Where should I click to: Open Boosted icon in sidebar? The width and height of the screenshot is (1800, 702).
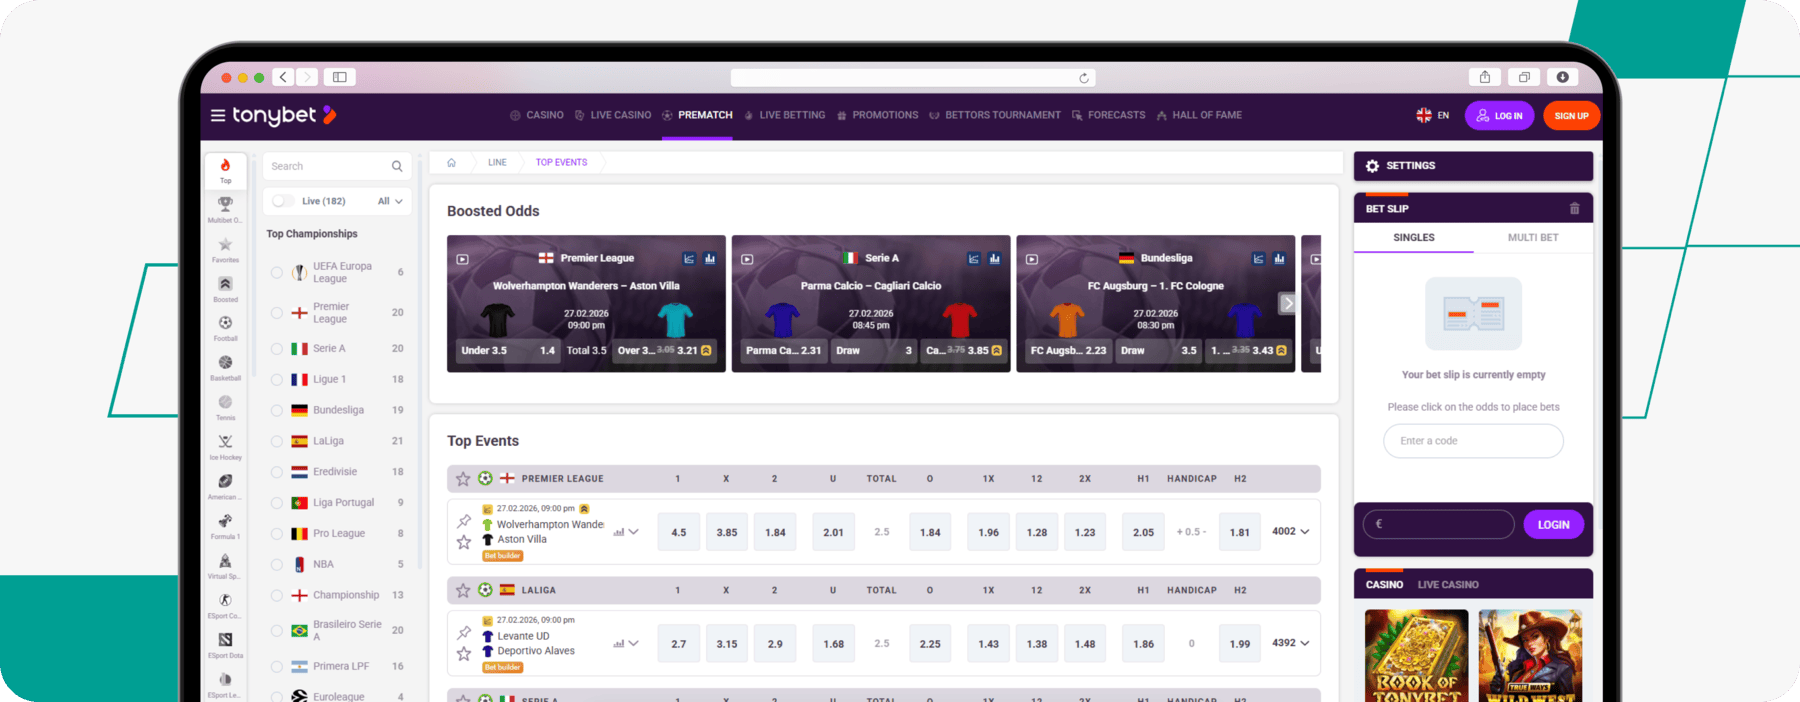226,284
